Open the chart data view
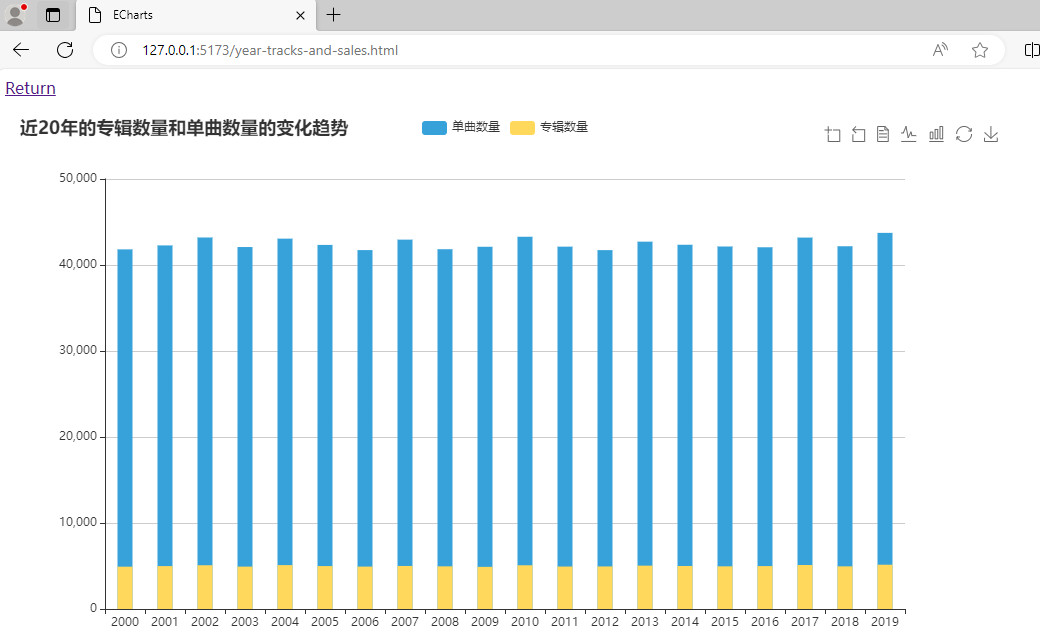The width and height of the screenshot is (1040, 641). pos(883,135)
